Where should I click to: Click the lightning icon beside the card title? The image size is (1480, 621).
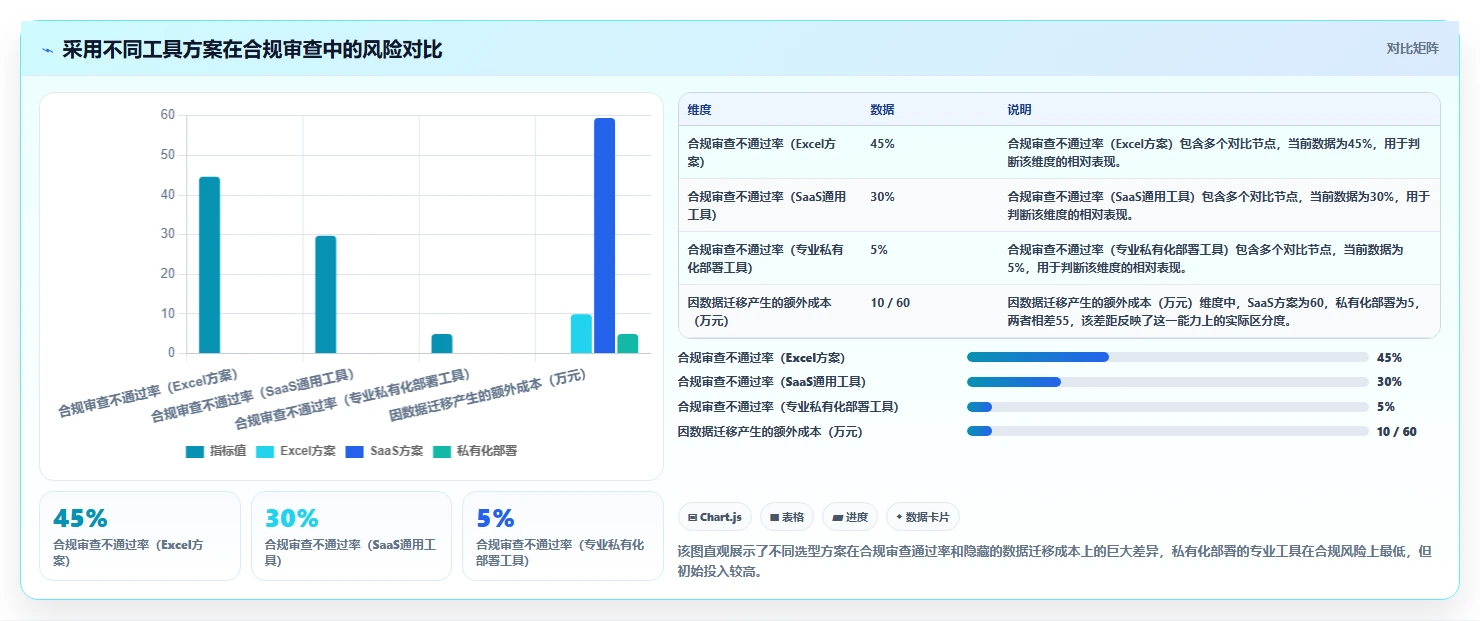pyautogui.click(x=47, y=50)
